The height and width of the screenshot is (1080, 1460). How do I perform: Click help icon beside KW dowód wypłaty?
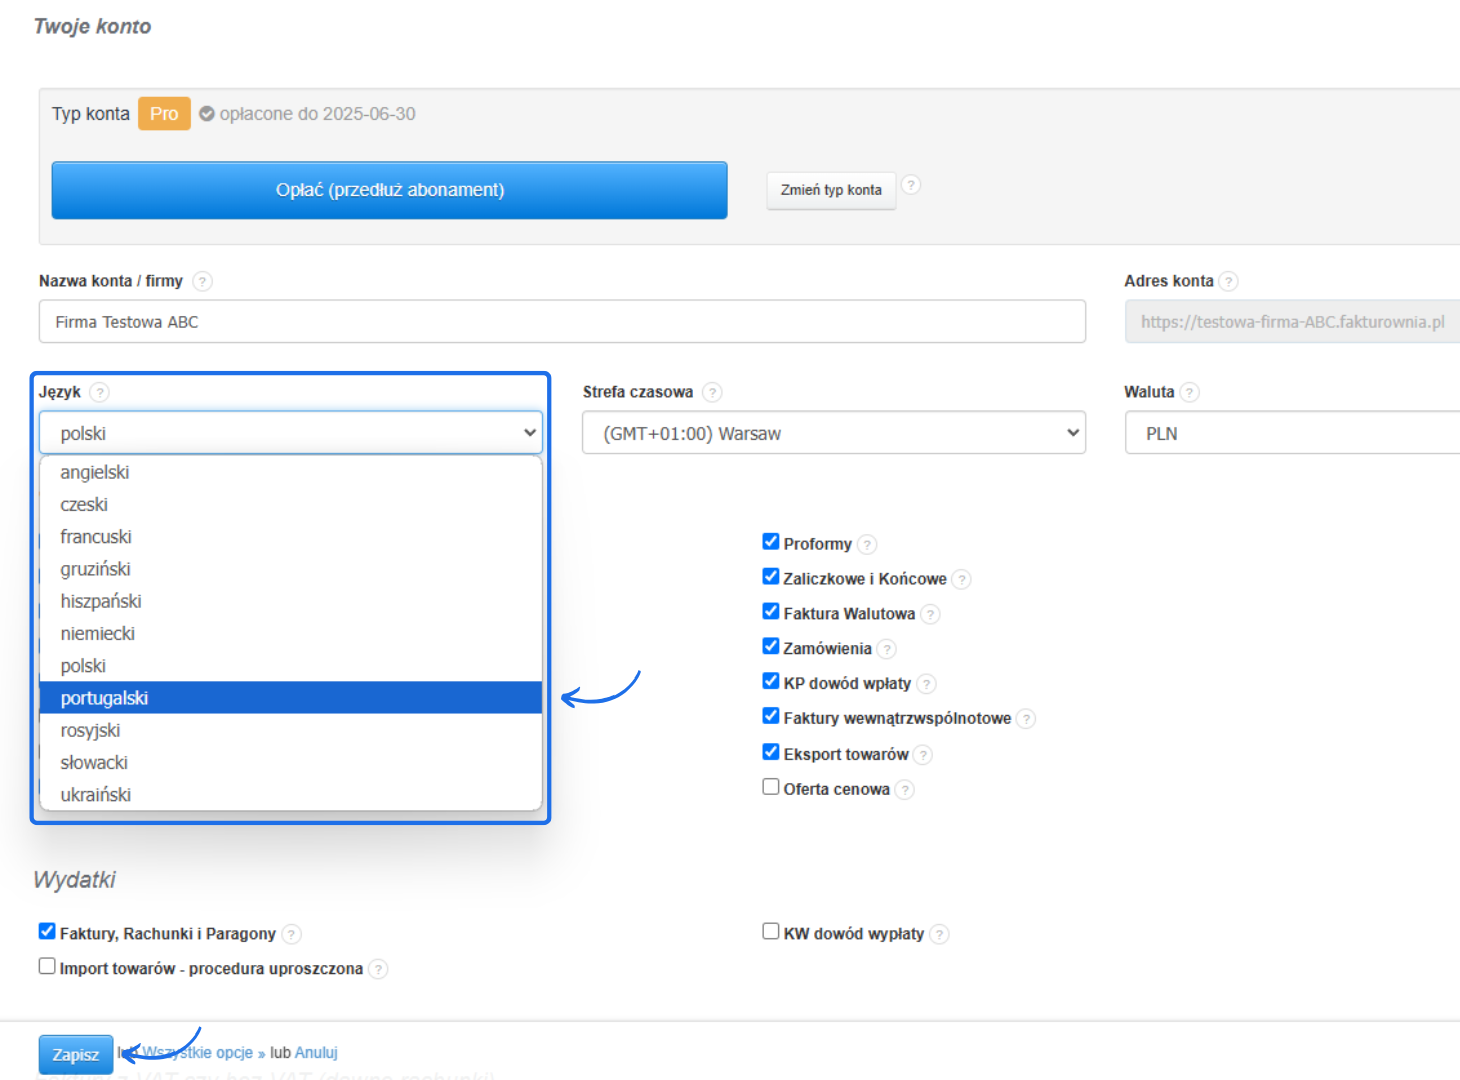pyautogui.click(x=939, y=934)
